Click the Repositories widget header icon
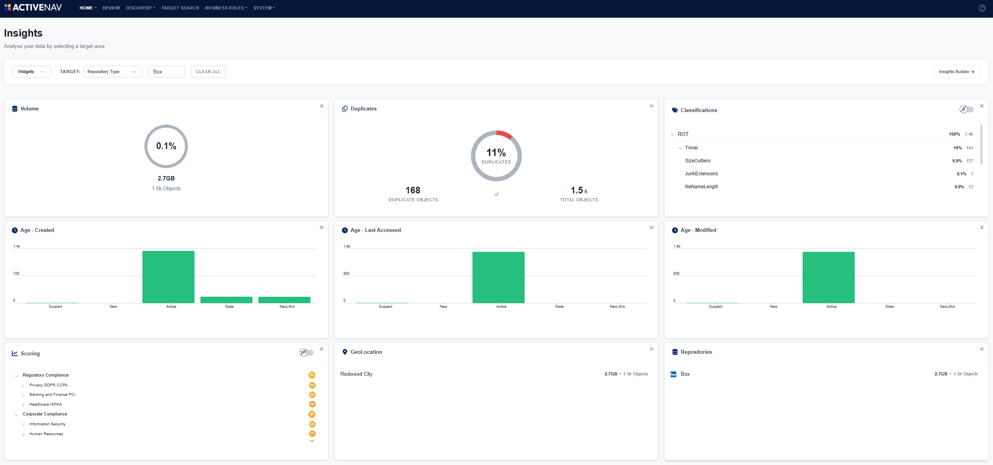 pyautogui.click(x=675, y=352)
